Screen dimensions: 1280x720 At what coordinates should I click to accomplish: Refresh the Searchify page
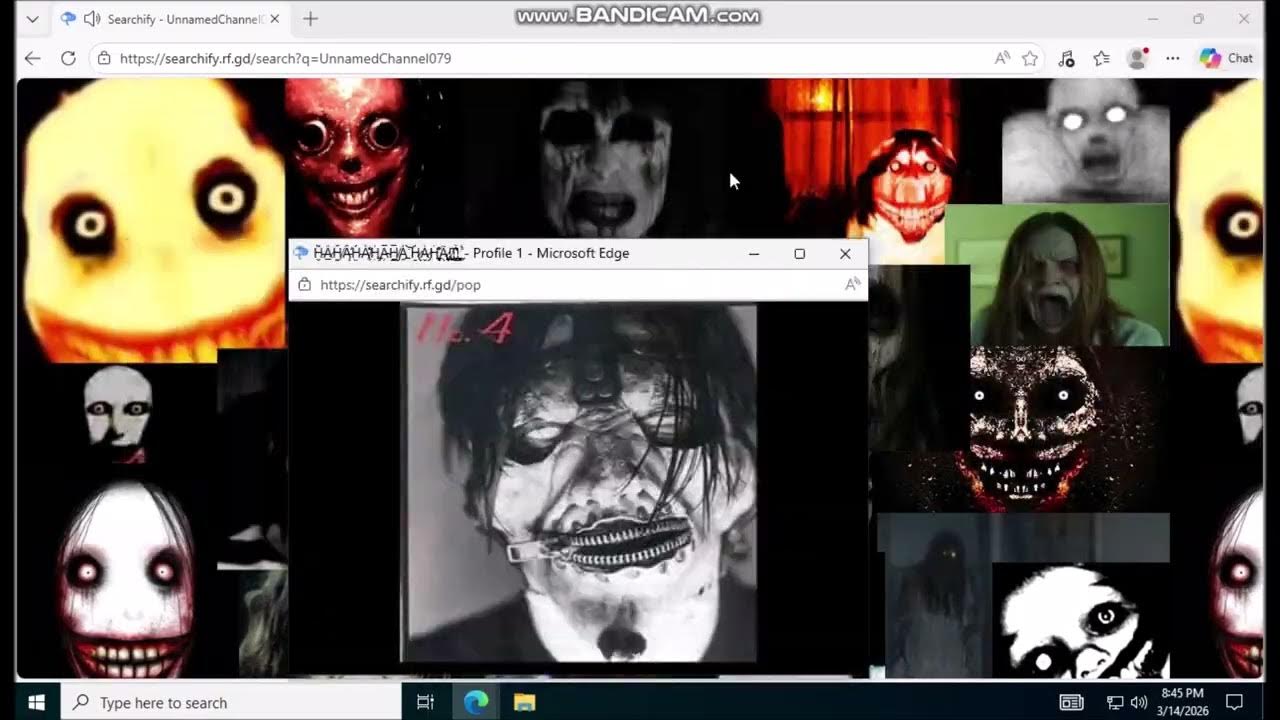68,58
